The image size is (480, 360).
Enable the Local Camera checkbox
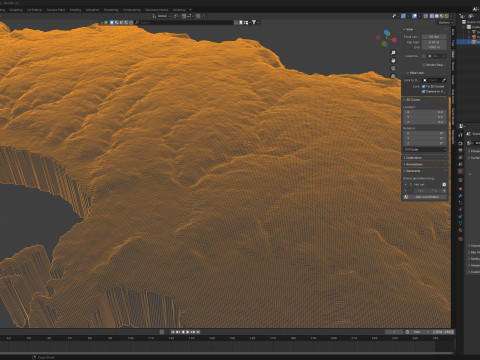tap(424, 56)
